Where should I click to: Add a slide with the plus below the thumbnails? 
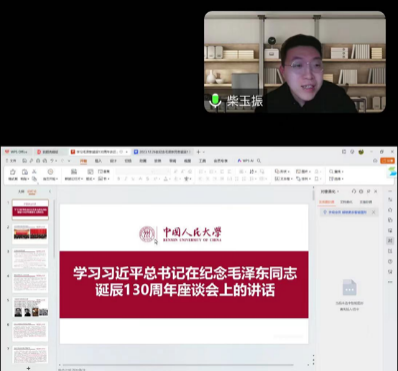coord(28,368)
